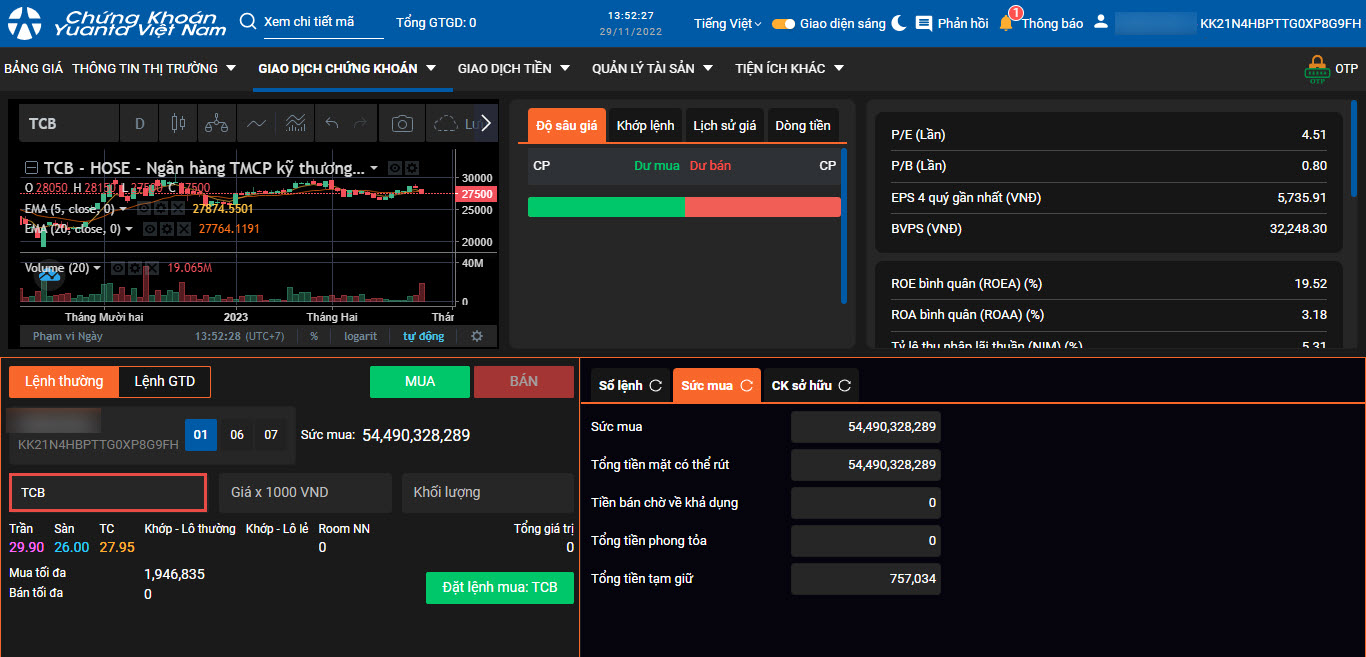Image resolution: width=1366 pixels, height=657 pixels.
Task: Expand the Volume (20) indicator dropdown arrow
Action: [97, 268]
